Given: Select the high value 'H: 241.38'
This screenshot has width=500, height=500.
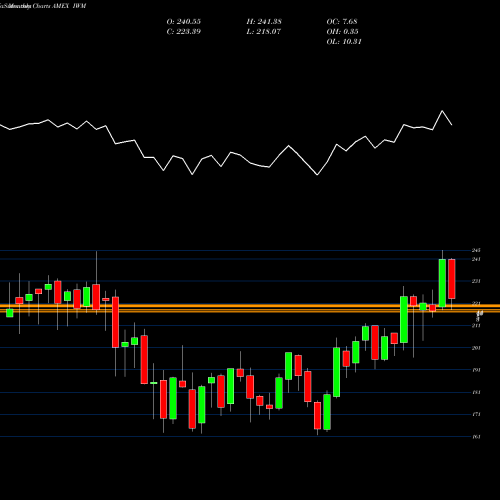Looking at the screenshot, I should [264, 22].
